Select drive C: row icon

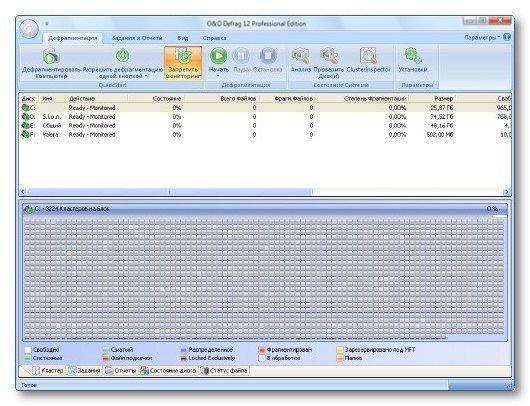point(26,108)
